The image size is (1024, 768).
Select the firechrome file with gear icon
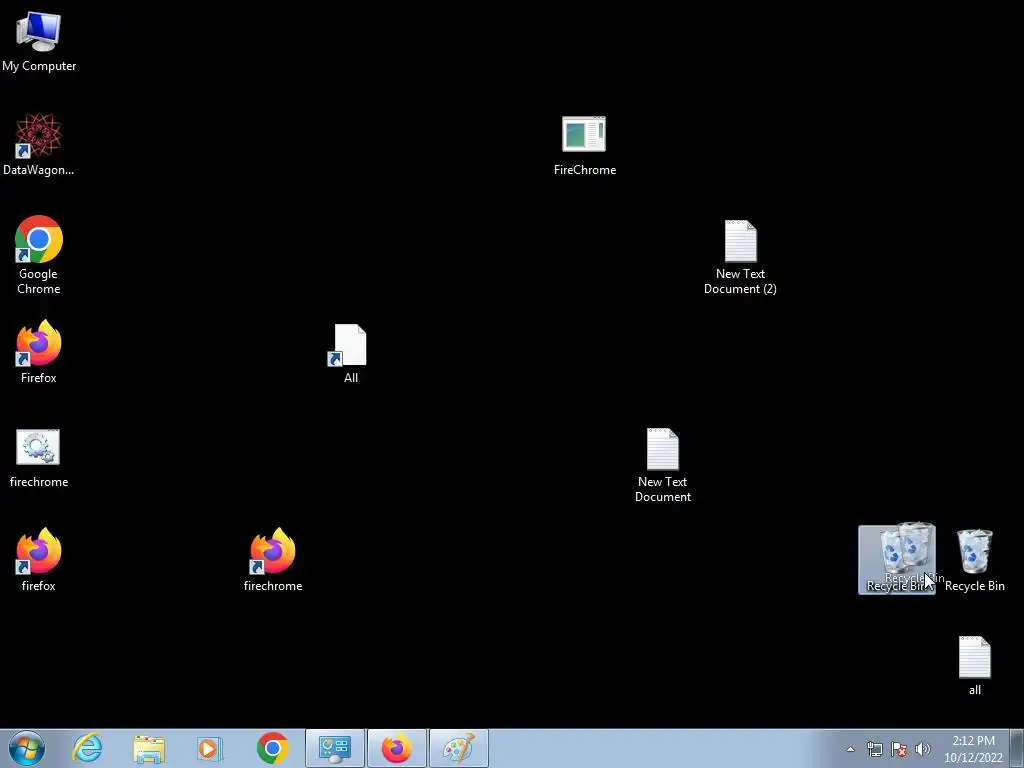[x=39, y=457]
